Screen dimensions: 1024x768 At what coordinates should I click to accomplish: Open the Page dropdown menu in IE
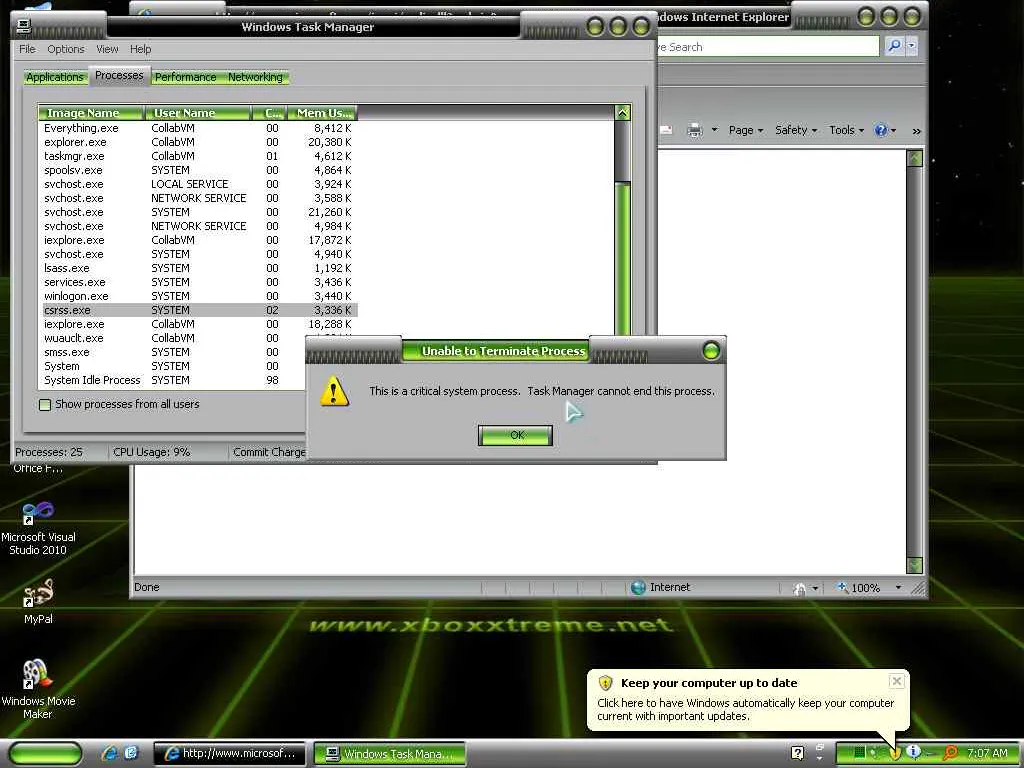point(745,130)
